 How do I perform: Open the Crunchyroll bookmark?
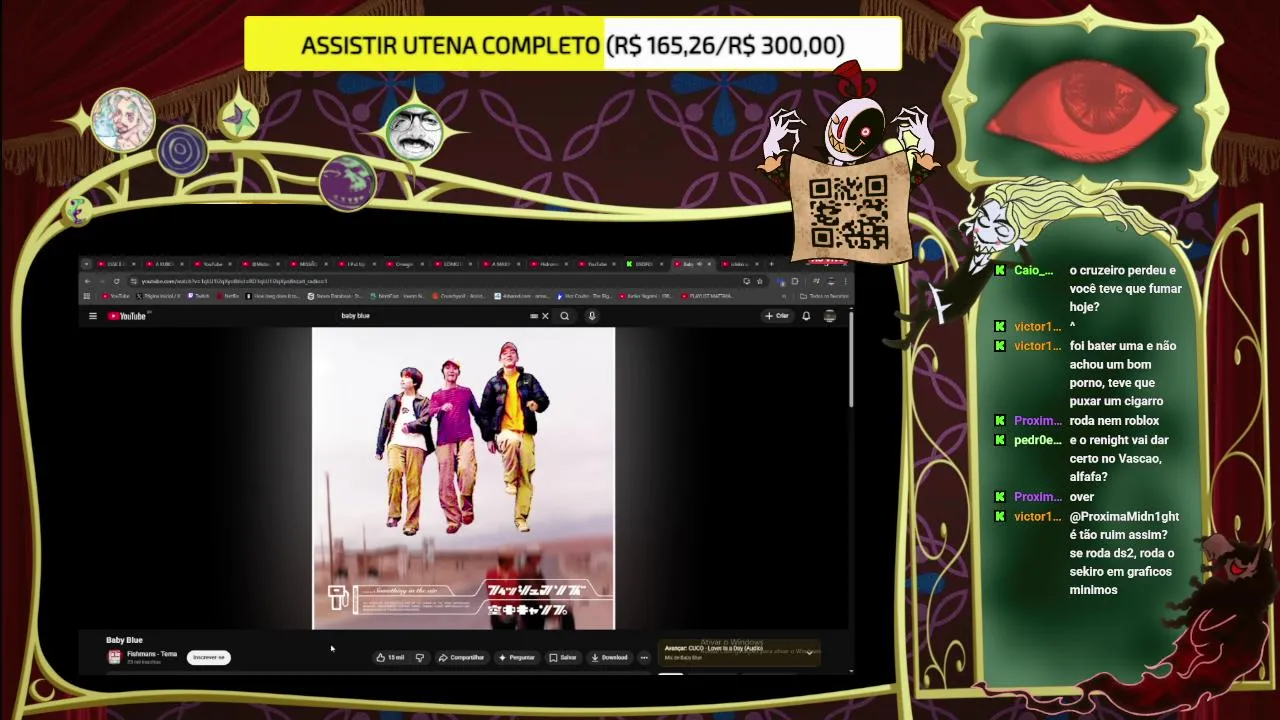pyautogui.click(x=459, y=296)
